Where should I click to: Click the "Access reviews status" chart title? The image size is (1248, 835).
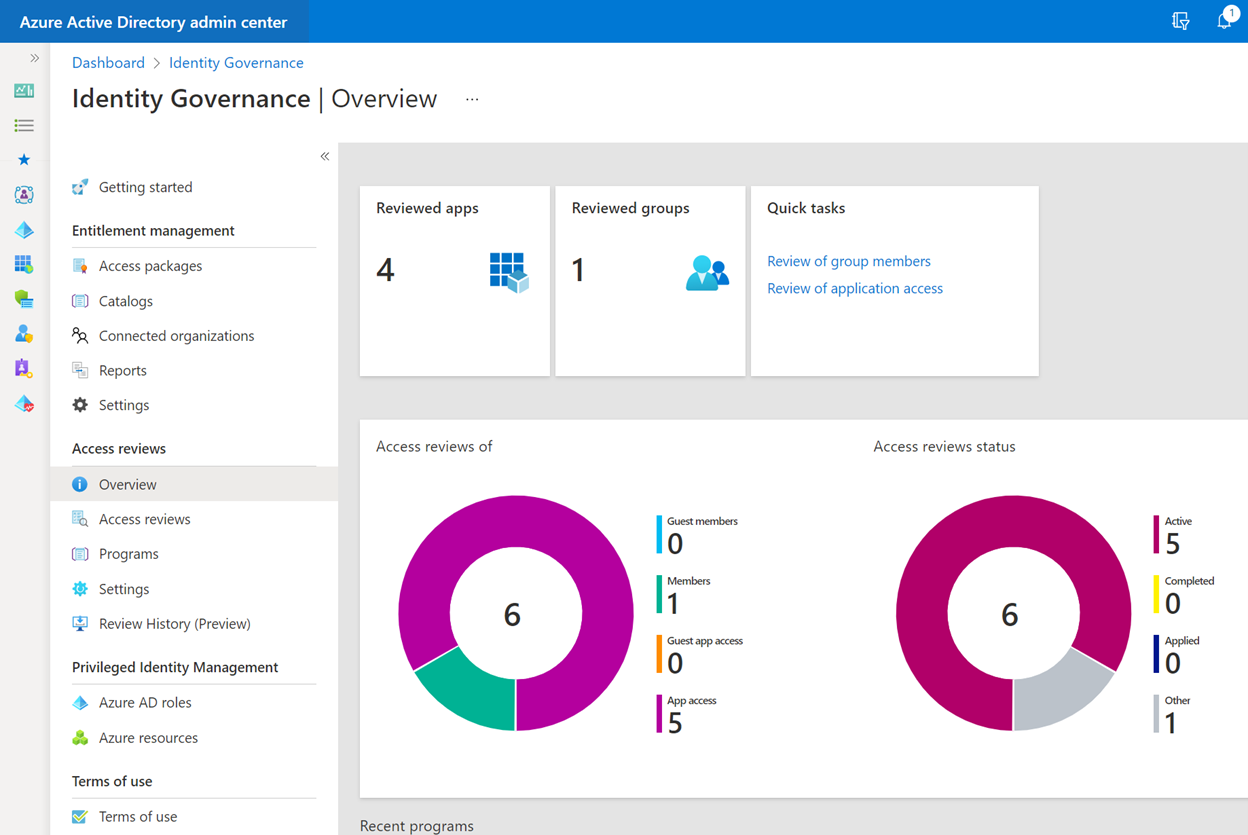click(944, 446)
